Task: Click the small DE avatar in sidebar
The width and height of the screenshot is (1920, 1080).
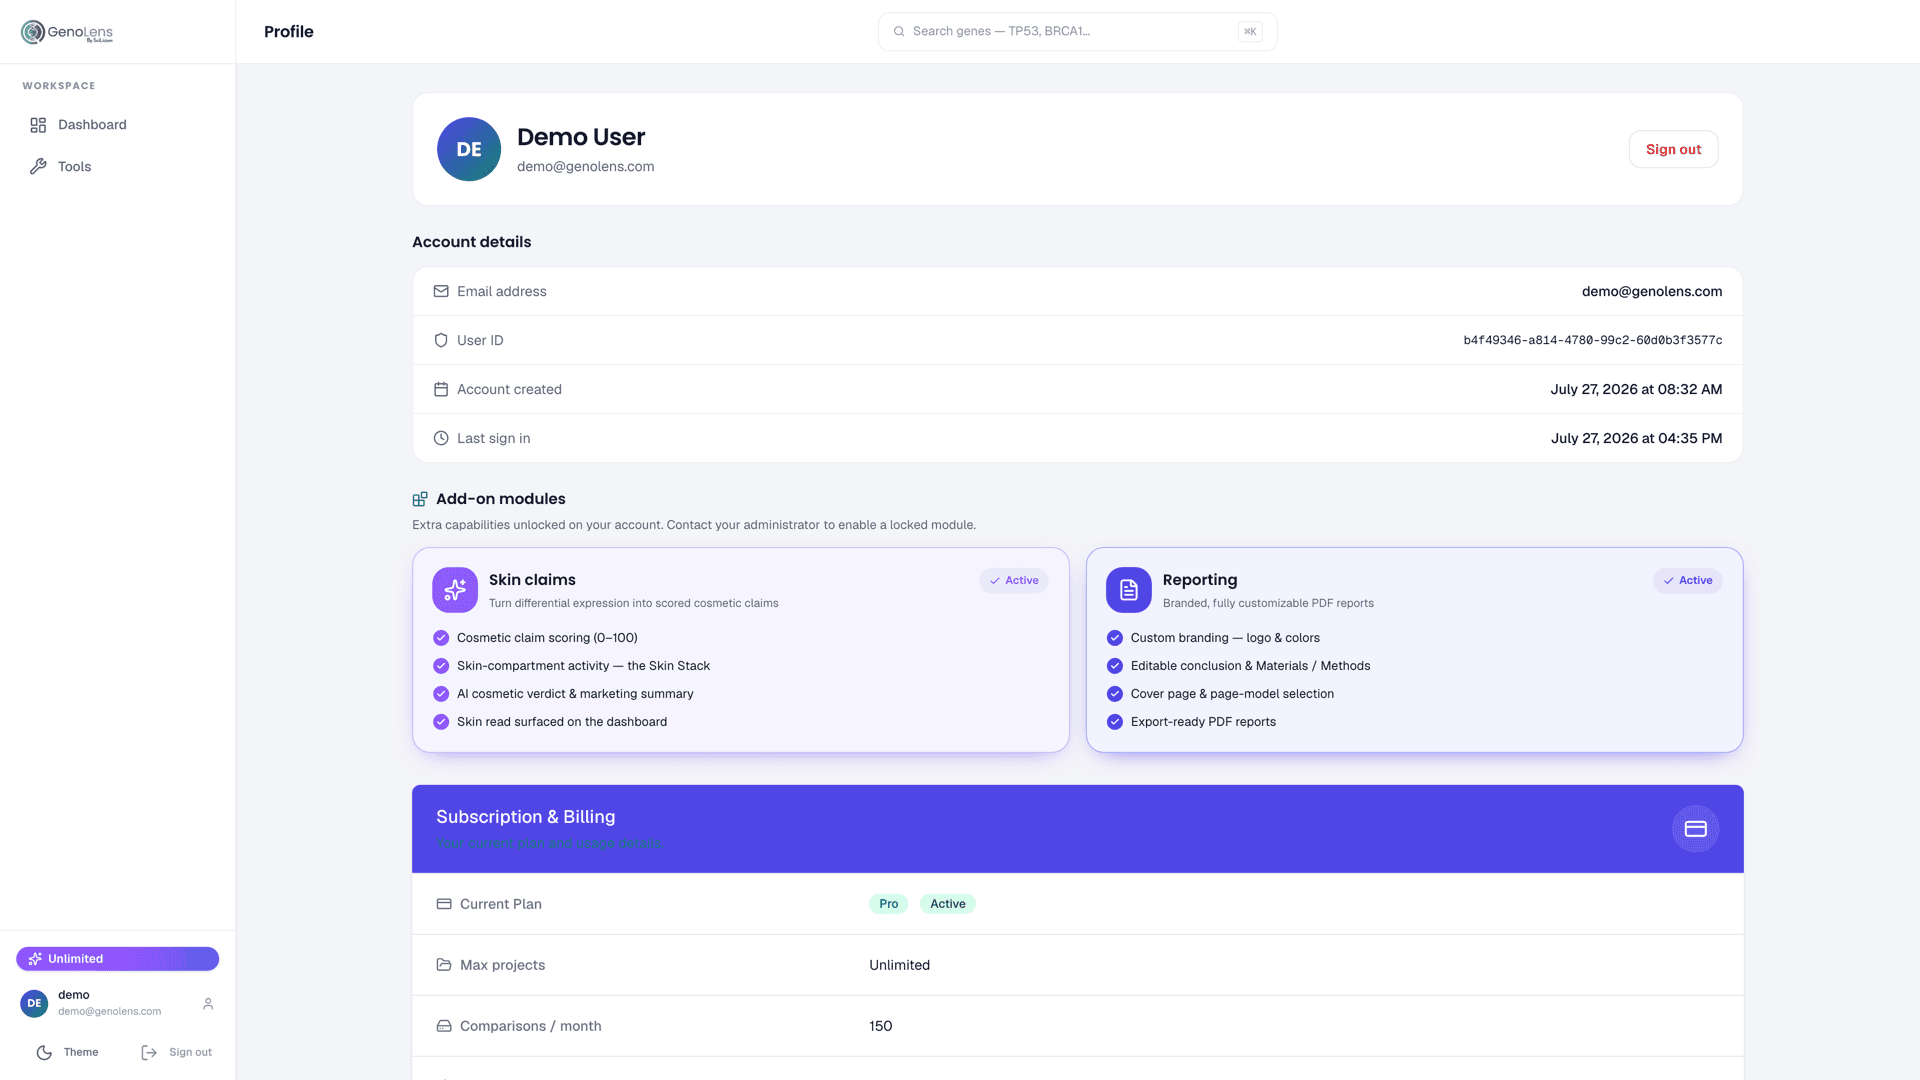Action: 34,1003
